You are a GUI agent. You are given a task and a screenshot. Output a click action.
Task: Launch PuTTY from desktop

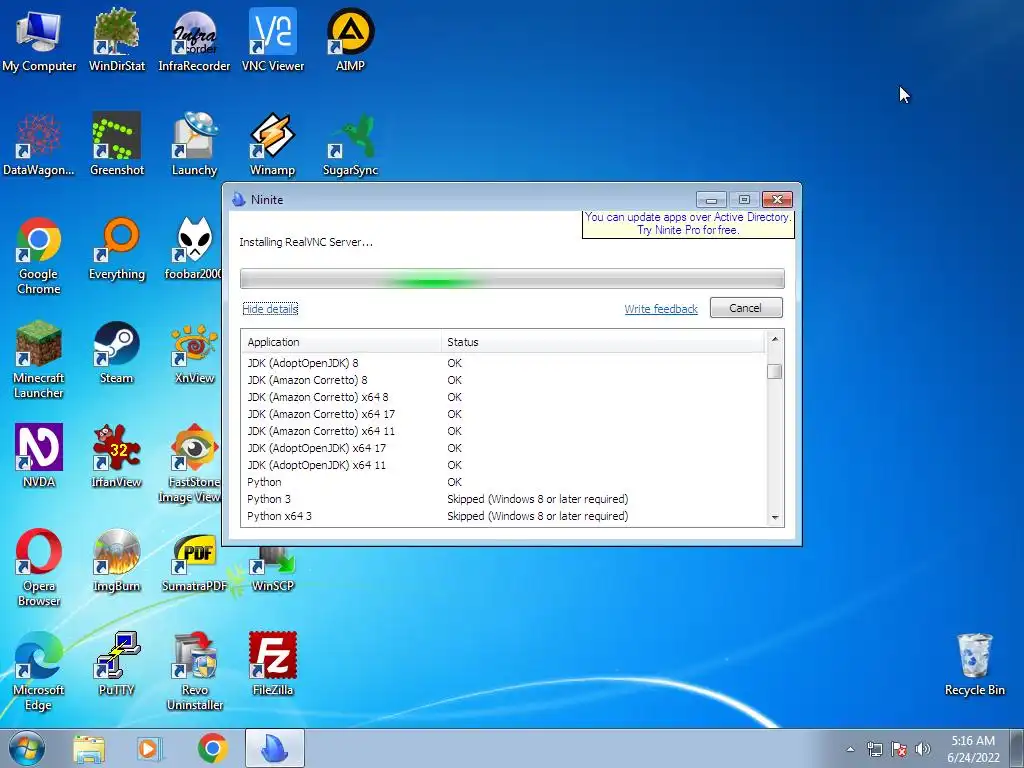point(117,664)
